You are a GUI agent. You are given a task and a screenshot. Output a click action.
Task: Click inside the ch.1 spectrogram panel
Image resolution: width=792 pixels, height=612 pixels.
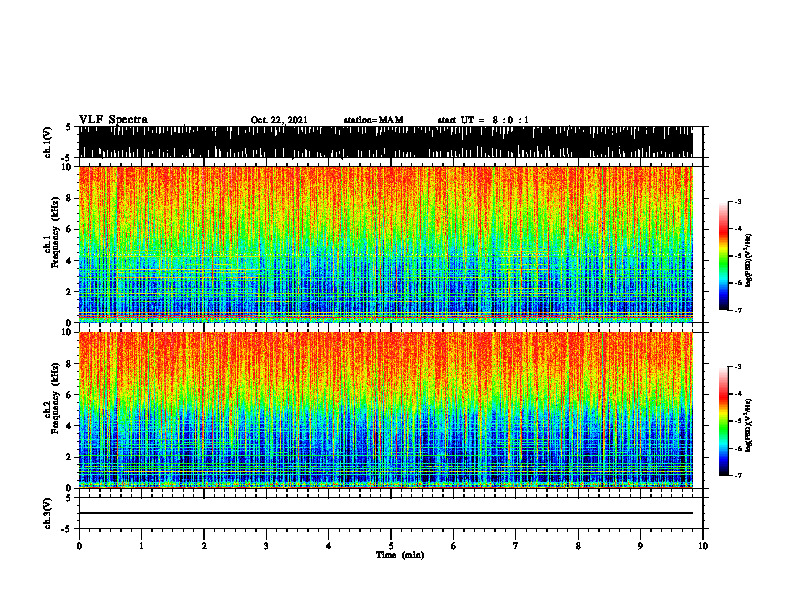coord(386,244)
